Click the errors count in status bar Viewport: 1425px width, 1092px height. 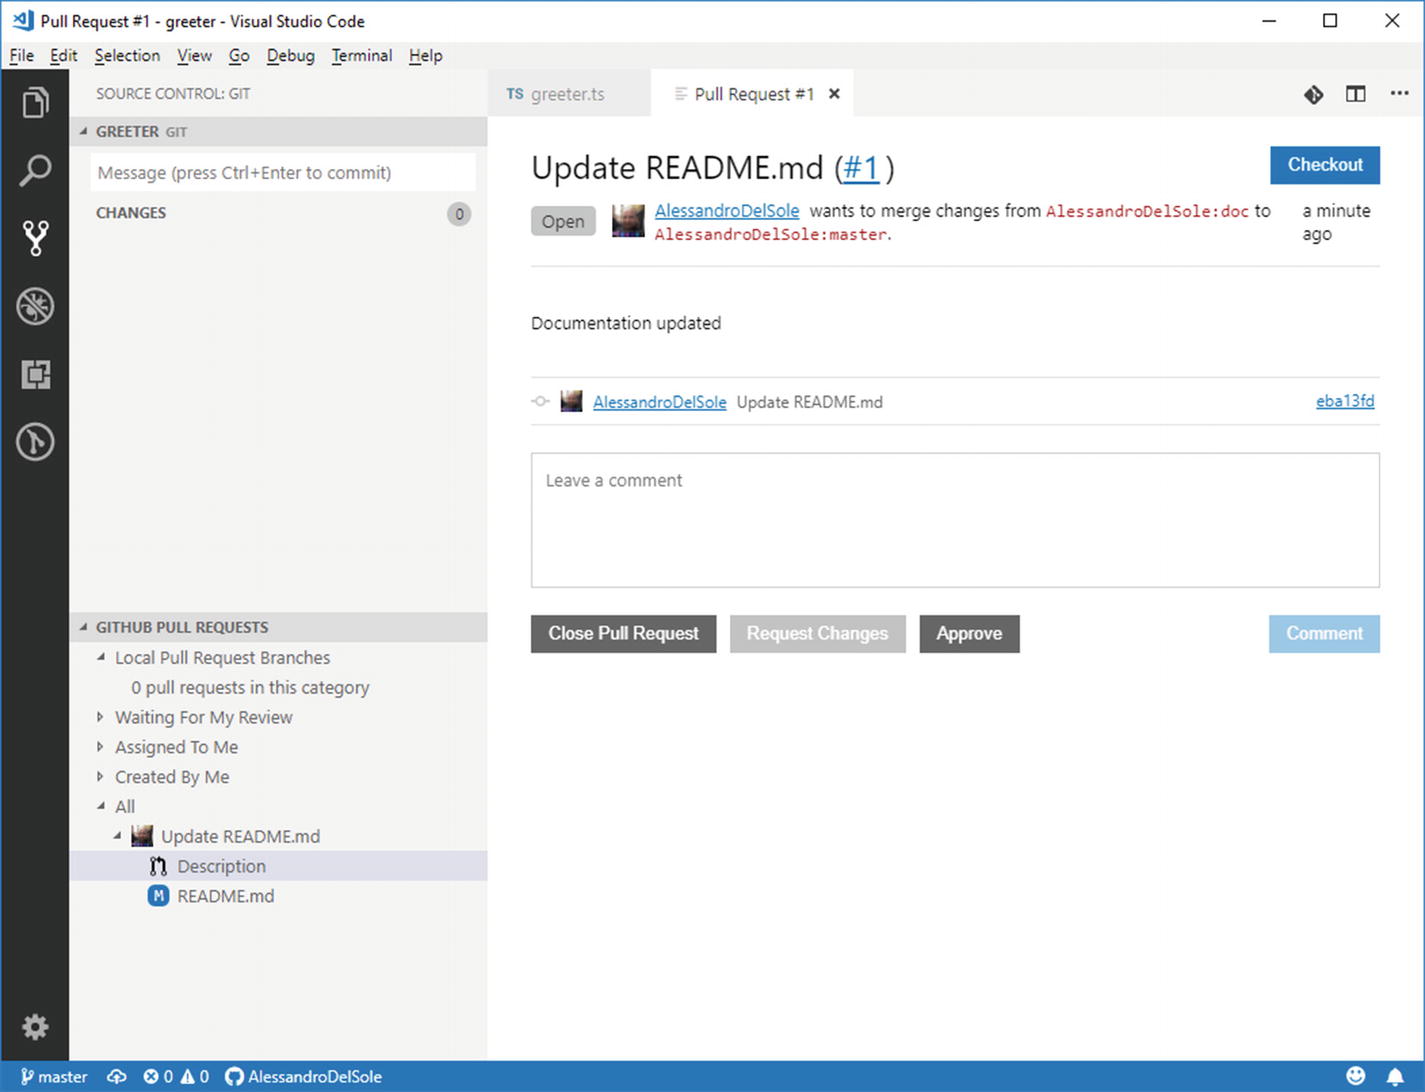point(158,1077)
